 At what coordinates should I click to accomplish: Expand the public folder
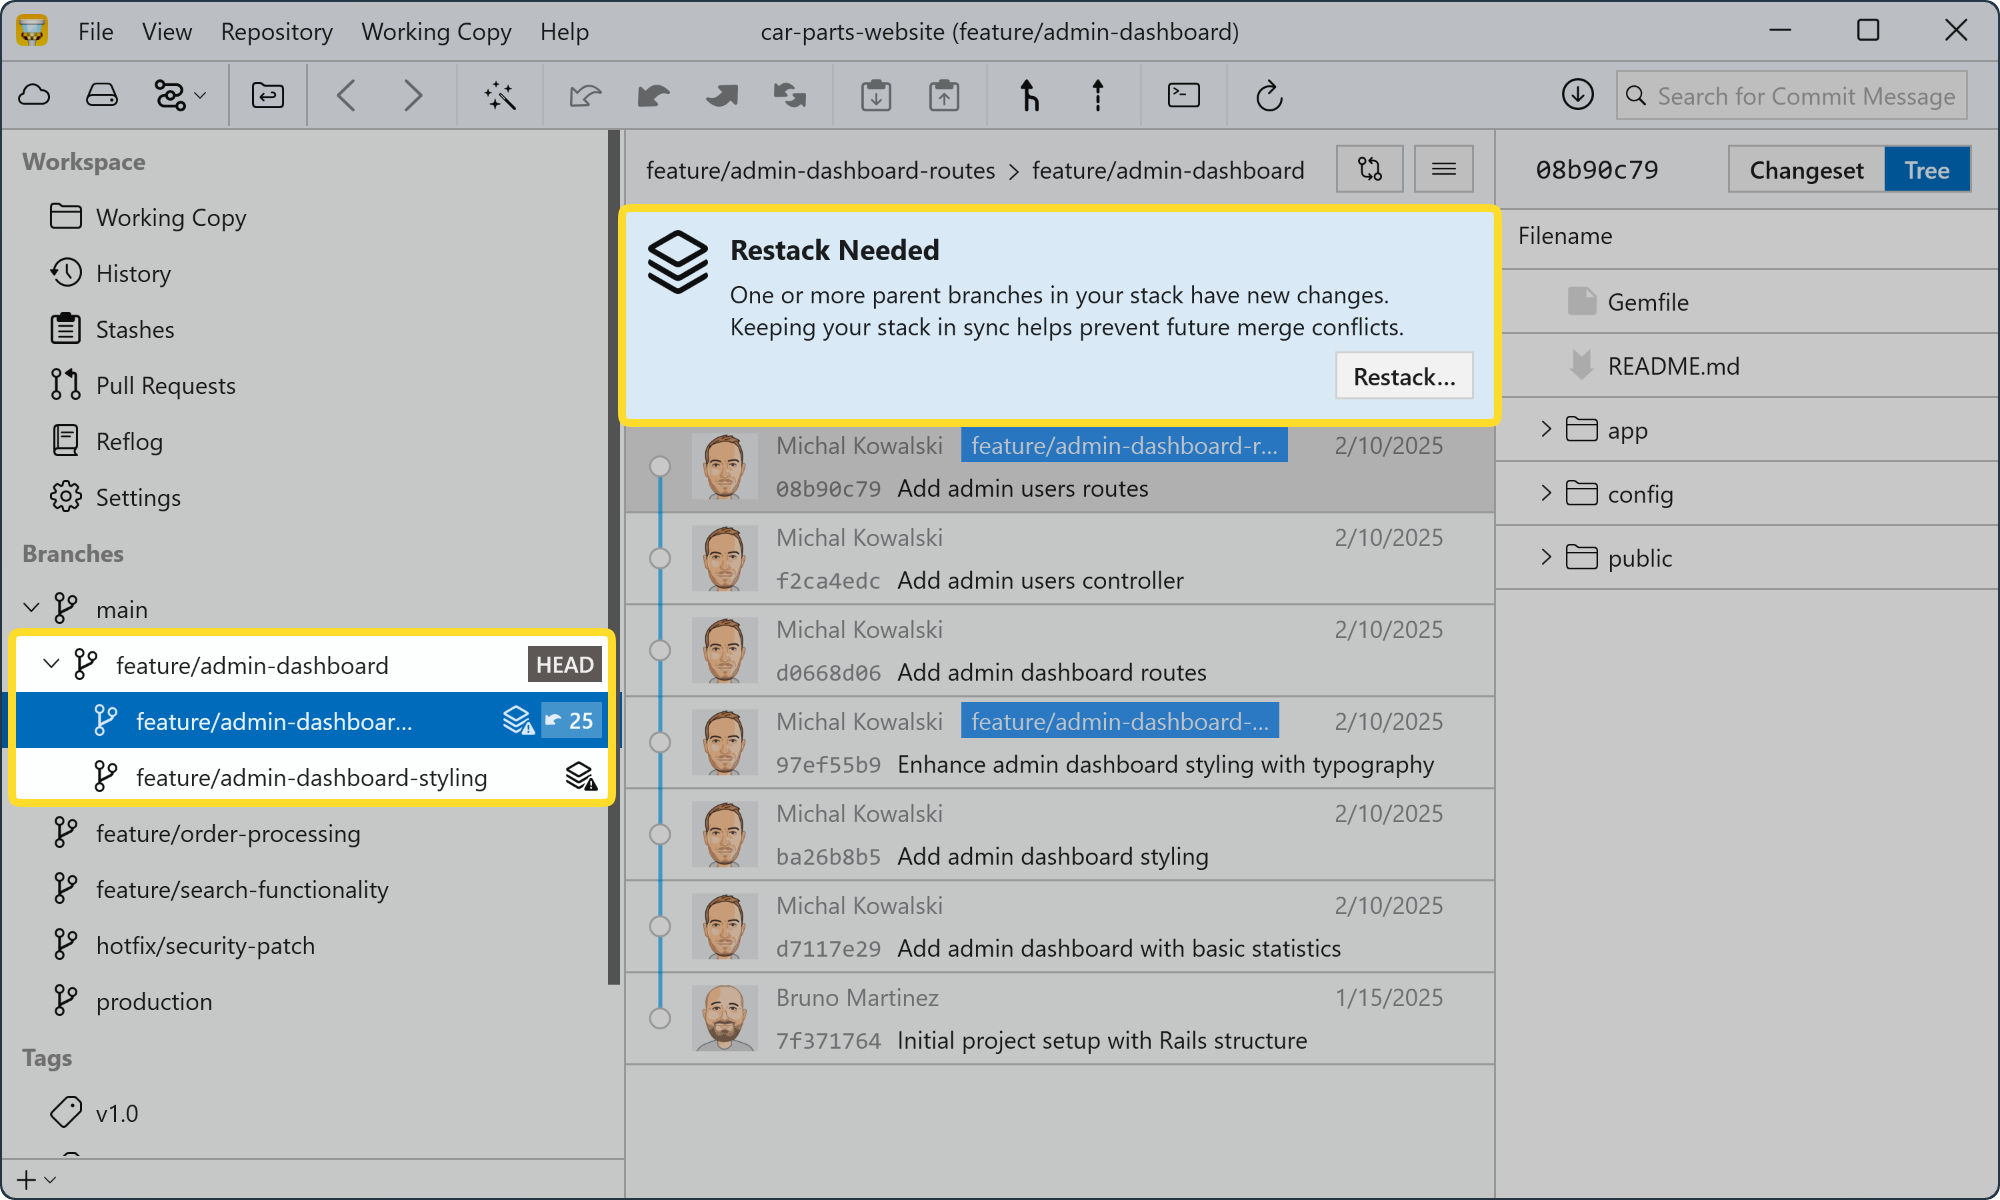[1546, 557]
